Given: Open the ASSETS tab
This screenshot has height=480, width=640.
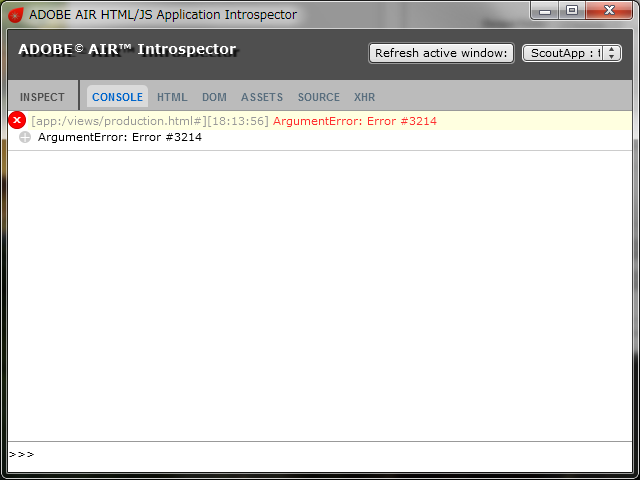Looking at the screenshot, I should [x=262, y=97].
